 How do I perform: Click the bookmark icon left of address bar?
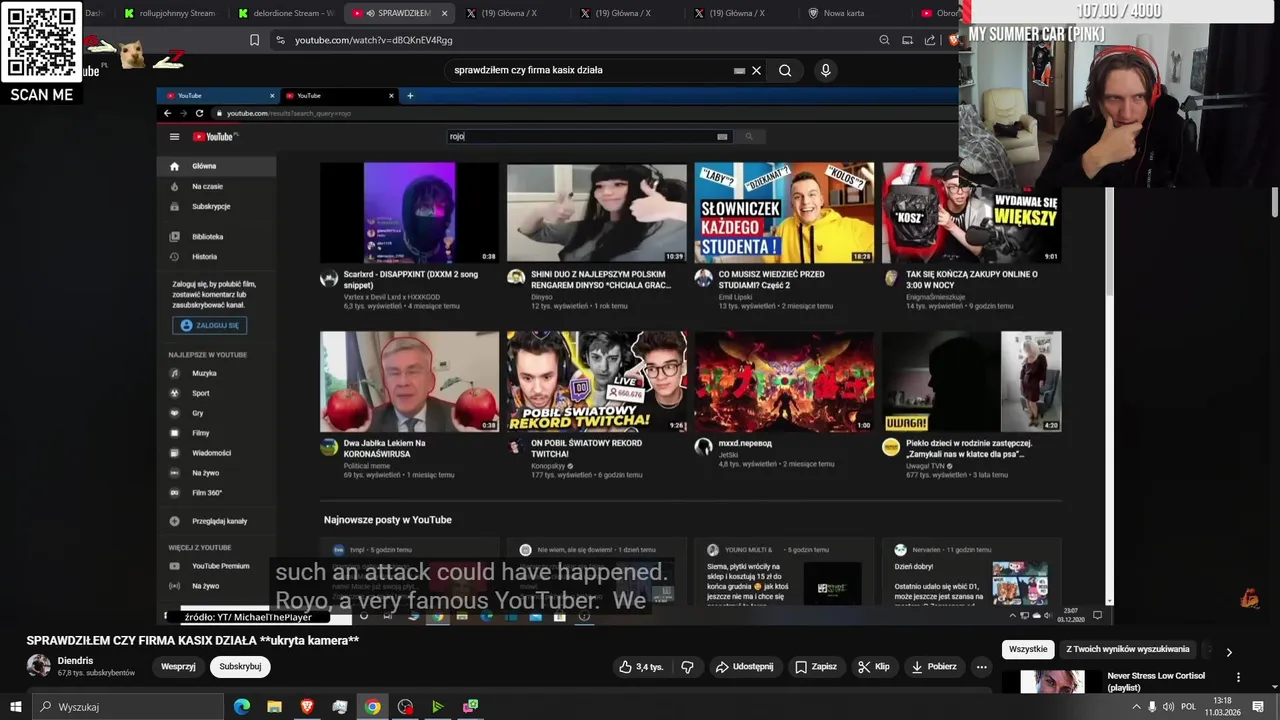(x=254, y=40)
